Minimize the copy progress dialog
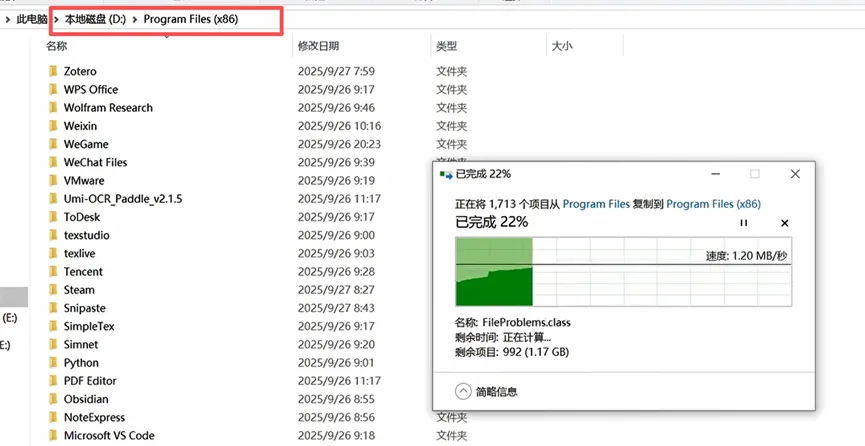 [716, 174]
